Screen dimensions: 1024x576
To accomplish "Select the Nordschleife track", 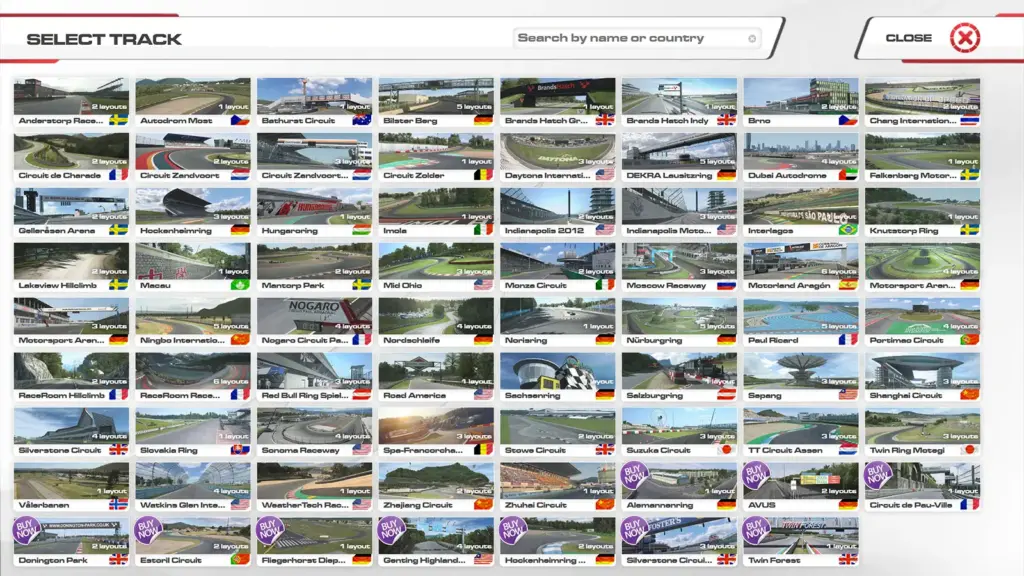I will coord(436,320).
